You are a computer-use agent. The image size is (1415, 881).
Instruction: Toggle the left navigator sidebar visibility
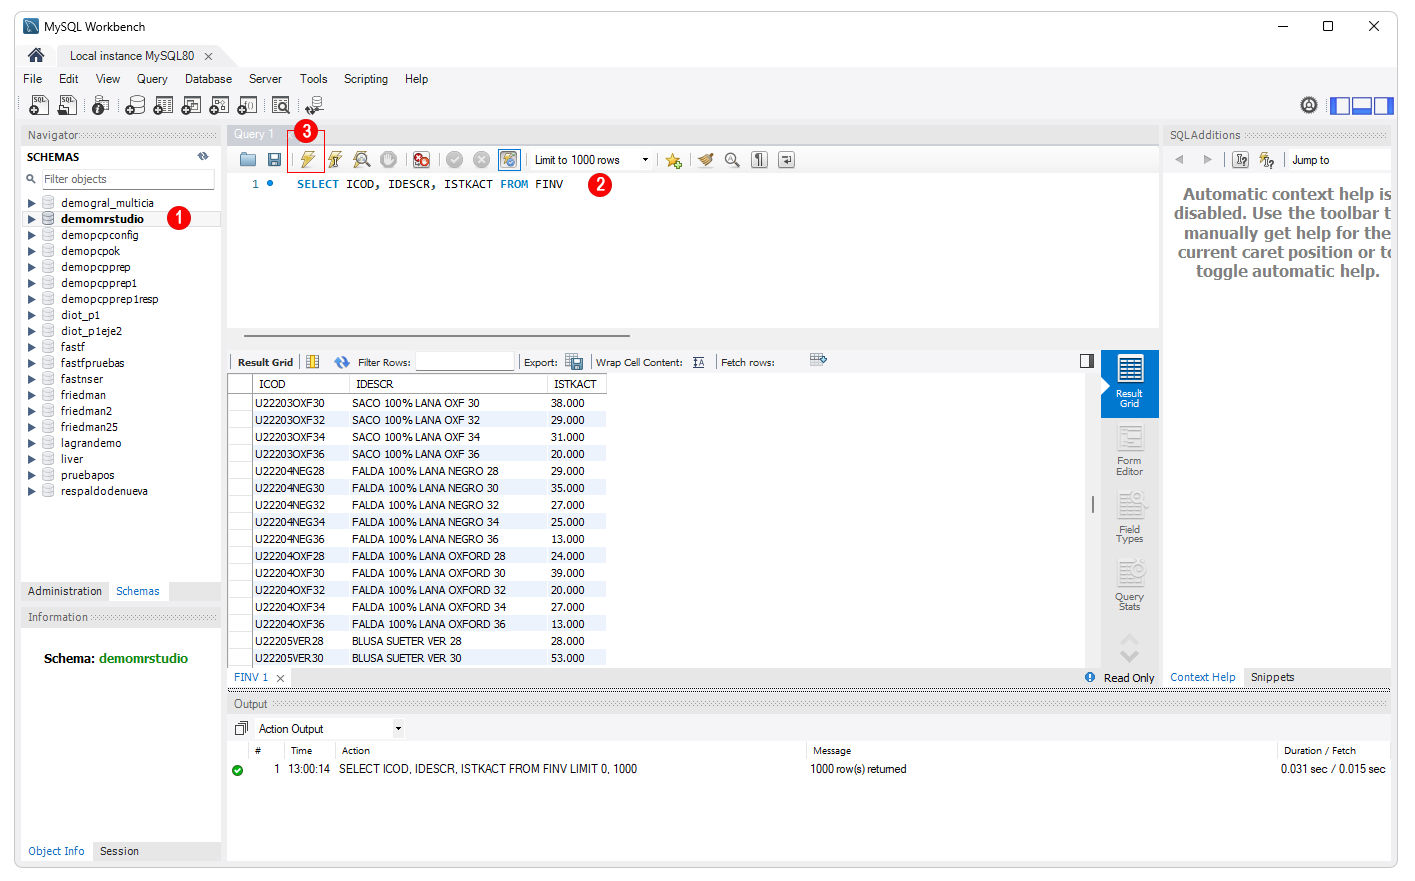tap(1340, 105)
